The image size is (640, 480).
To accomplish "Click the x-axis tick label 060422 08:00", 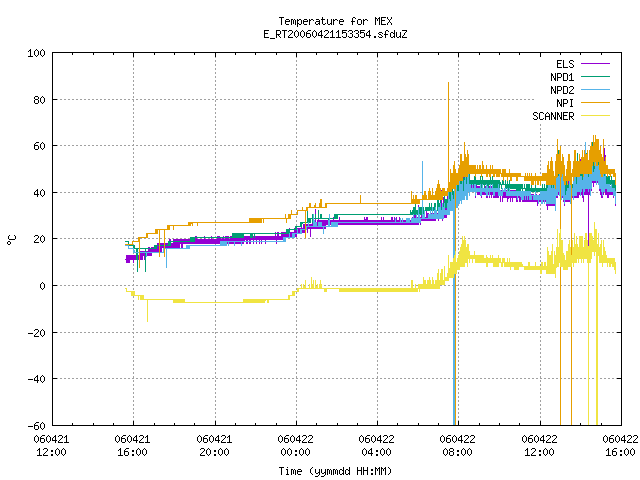I will [458, 446].
